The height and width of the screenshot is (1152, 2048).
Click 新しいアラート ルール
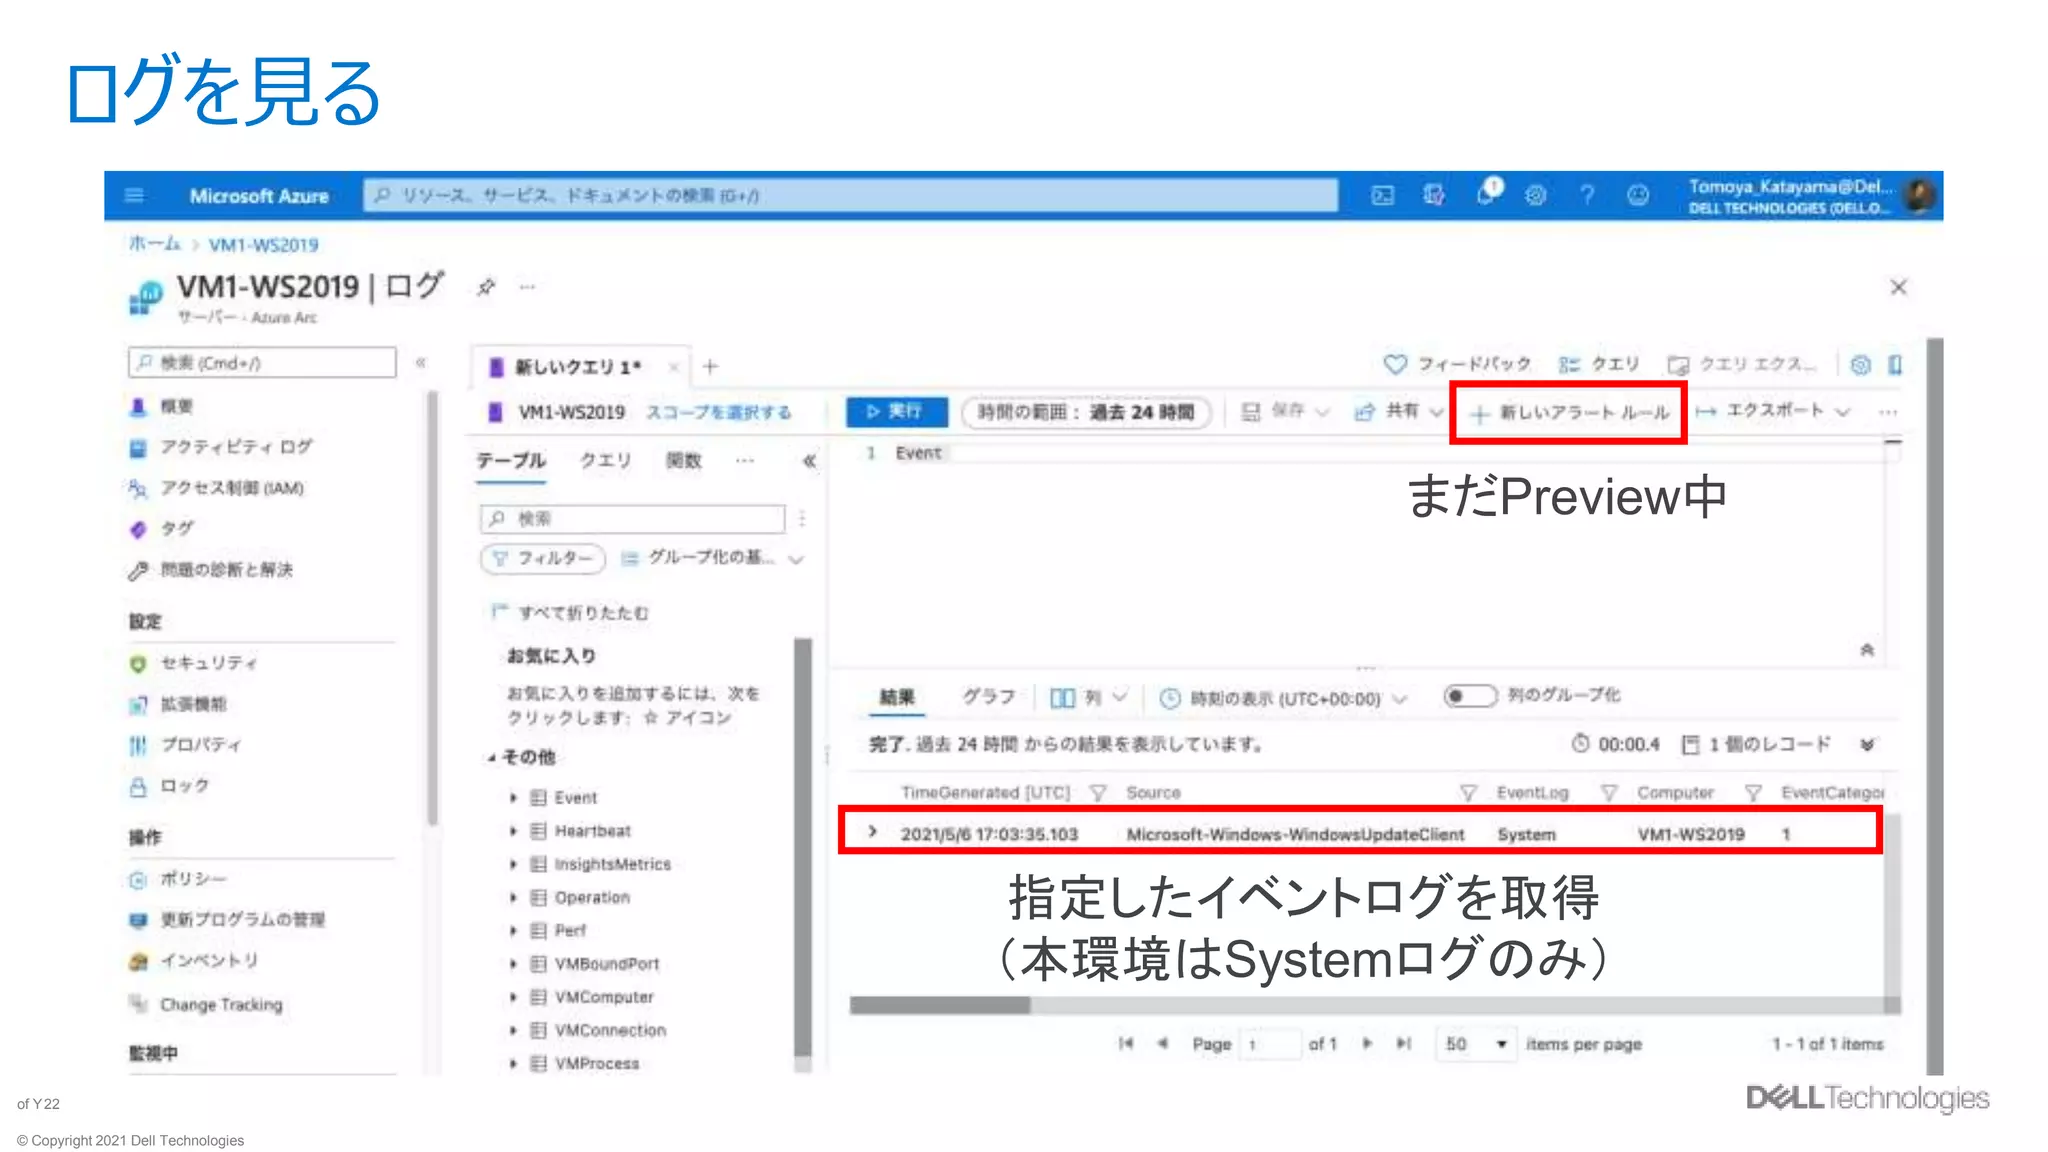1568,412
